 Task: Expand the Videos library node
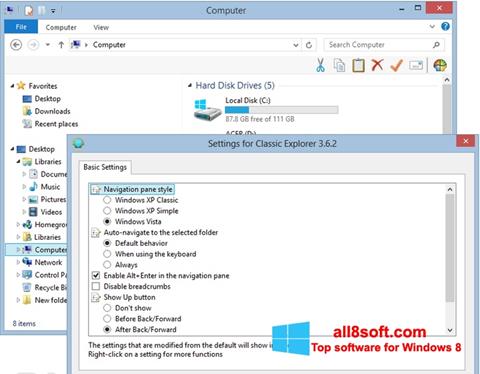pos(24,212)
